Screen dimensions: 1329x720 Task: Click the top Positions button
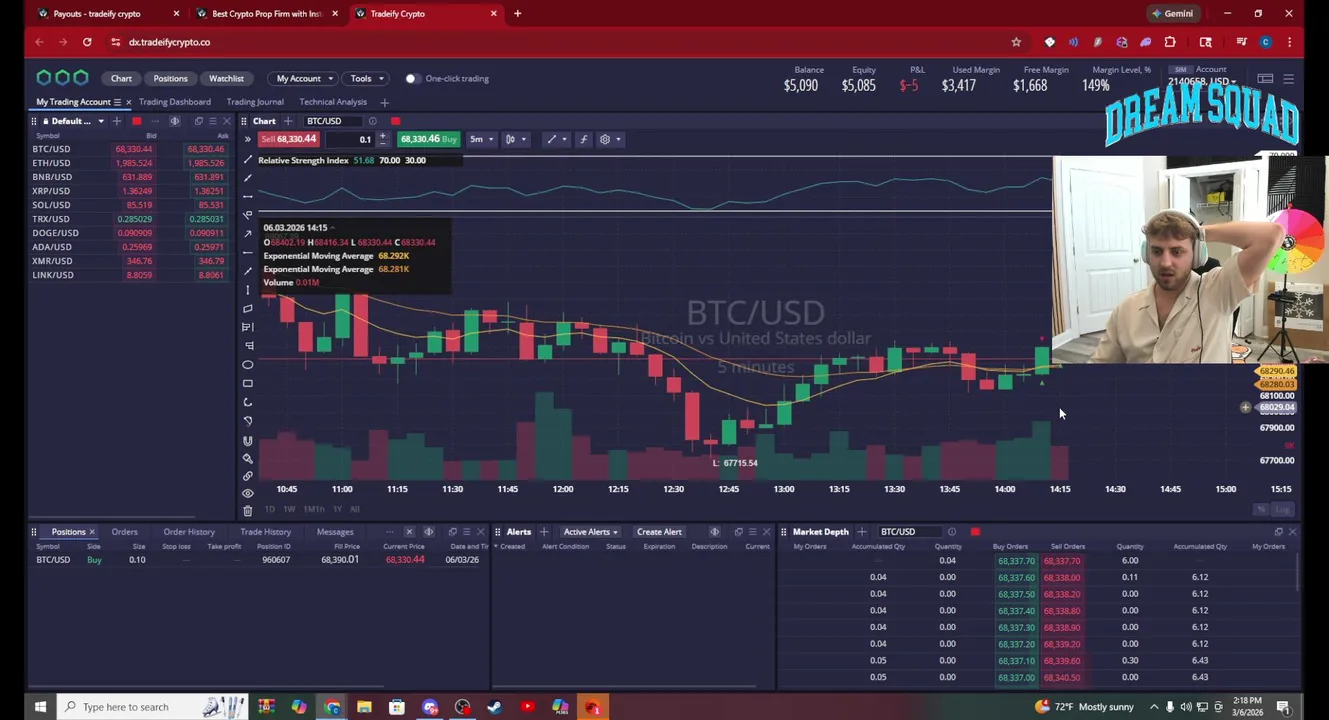point(170,79)
